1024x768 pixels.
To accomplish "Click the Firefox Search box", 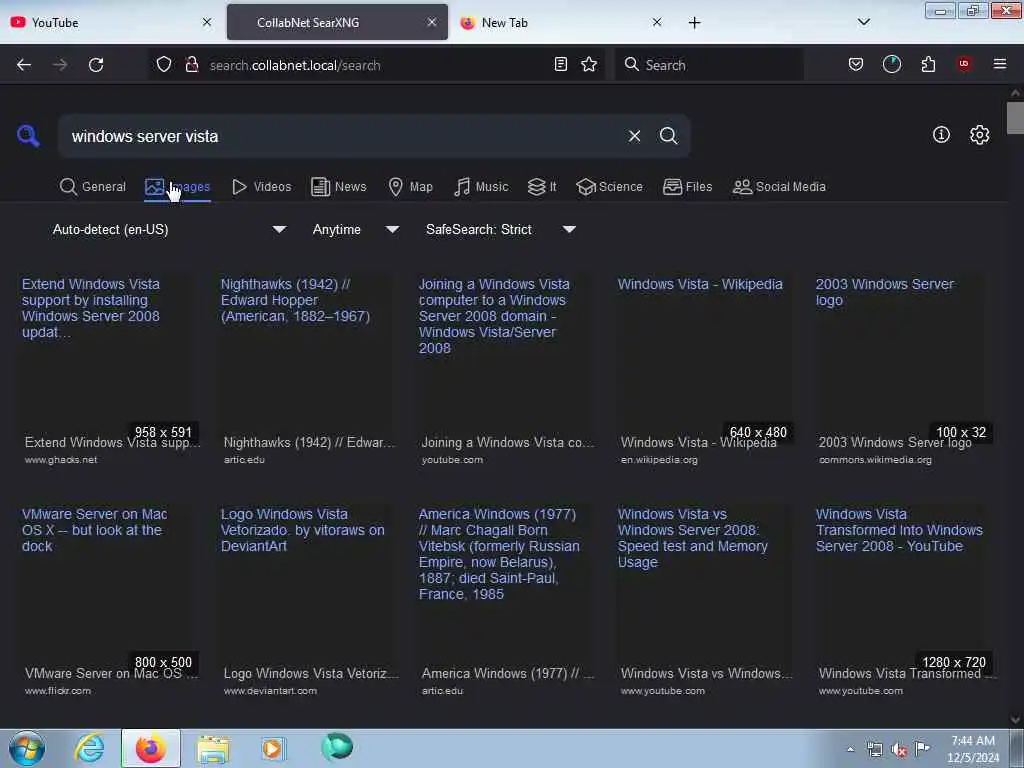I will pyautogui.click(x=709, y=65).
